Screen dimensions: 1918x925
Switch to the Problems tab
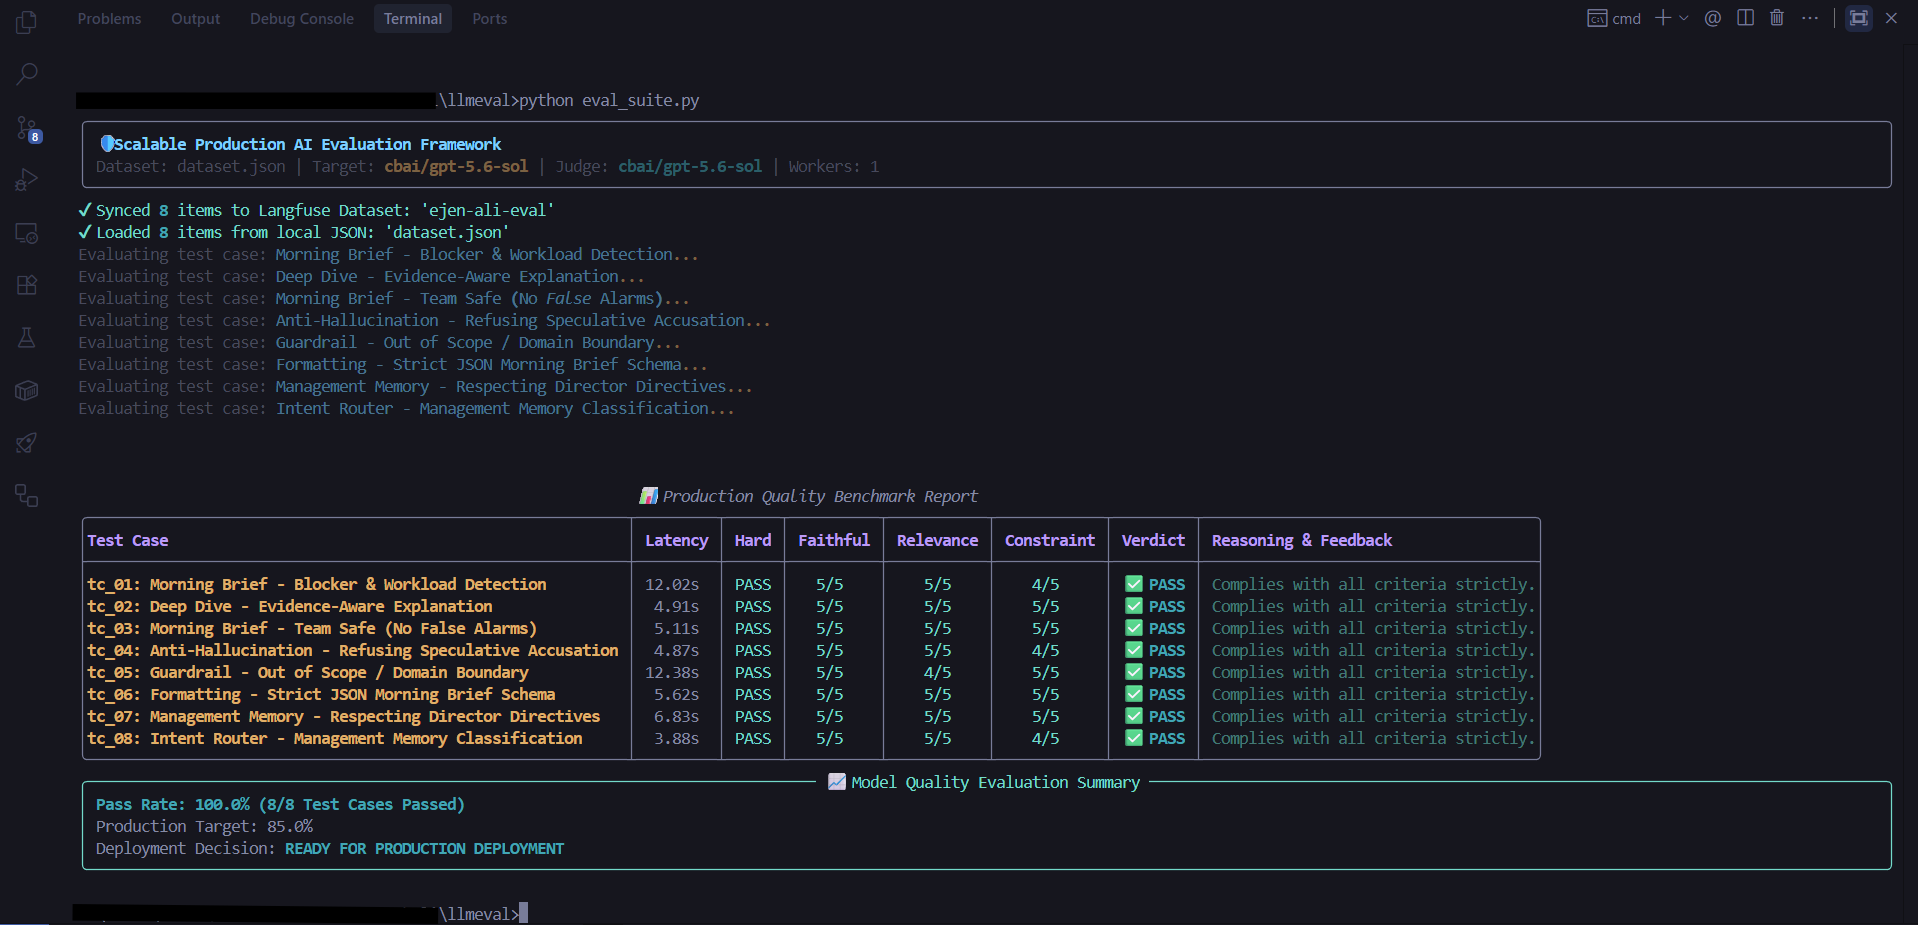click(109, 18)
